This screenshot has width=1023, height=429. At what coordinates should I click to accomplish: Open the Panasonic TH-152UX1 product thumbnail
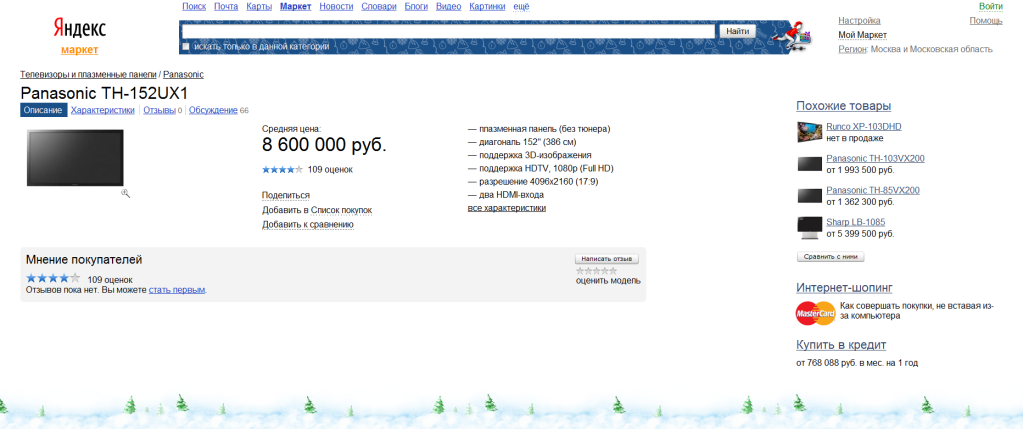(x=75, y=158)
